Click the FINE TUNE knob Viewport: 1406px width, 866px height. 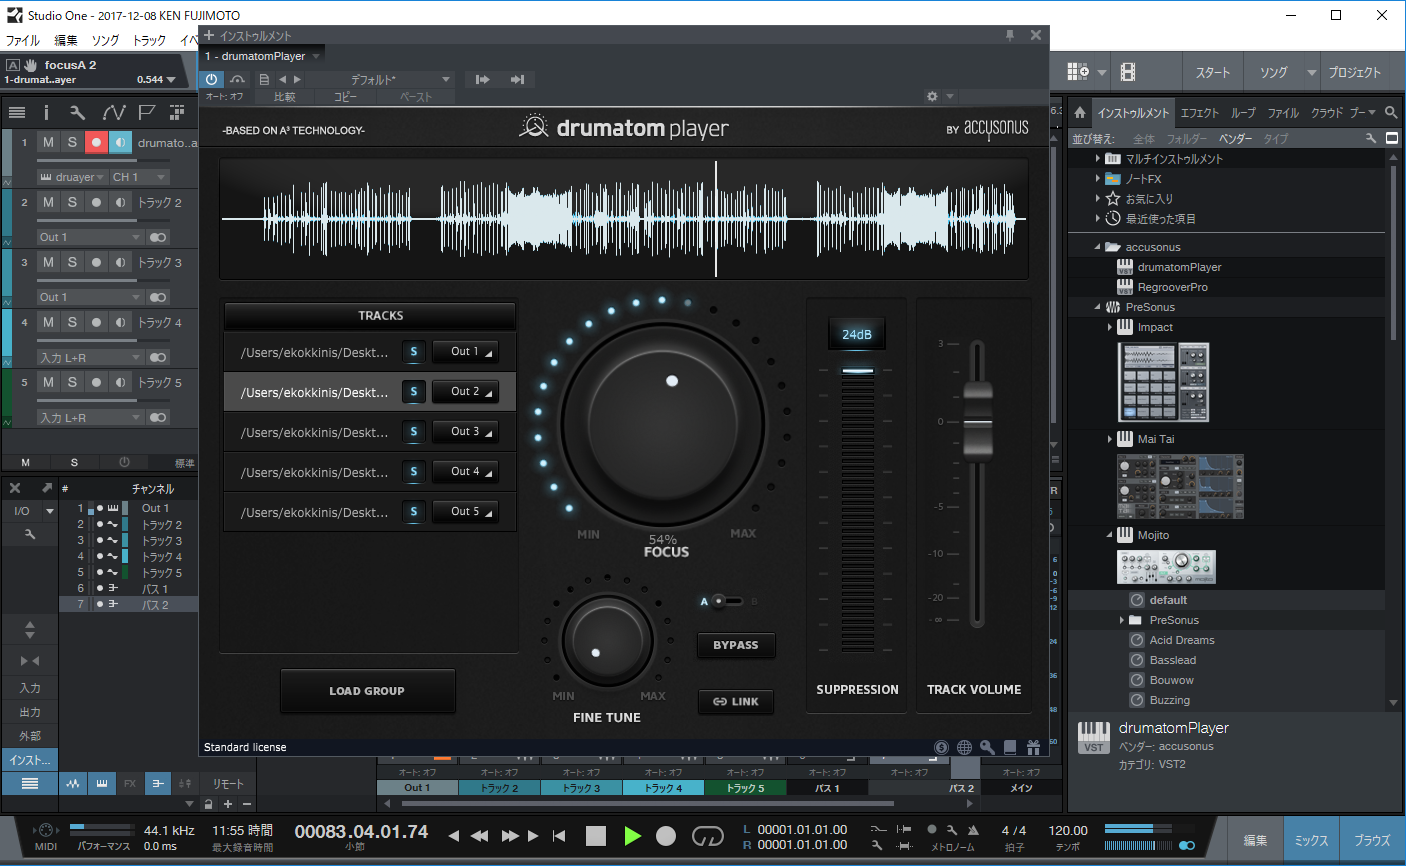tap(607, 642)
